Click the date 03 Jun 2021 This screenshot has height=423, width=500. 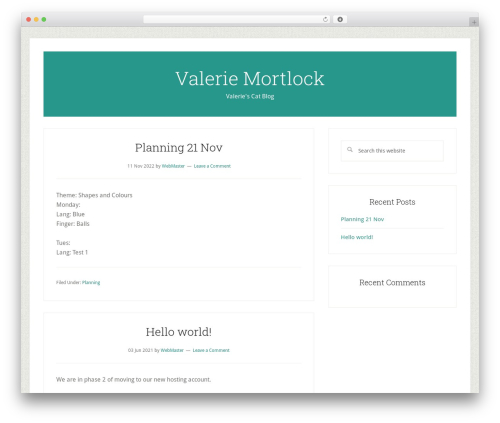(x=140, y=350)
